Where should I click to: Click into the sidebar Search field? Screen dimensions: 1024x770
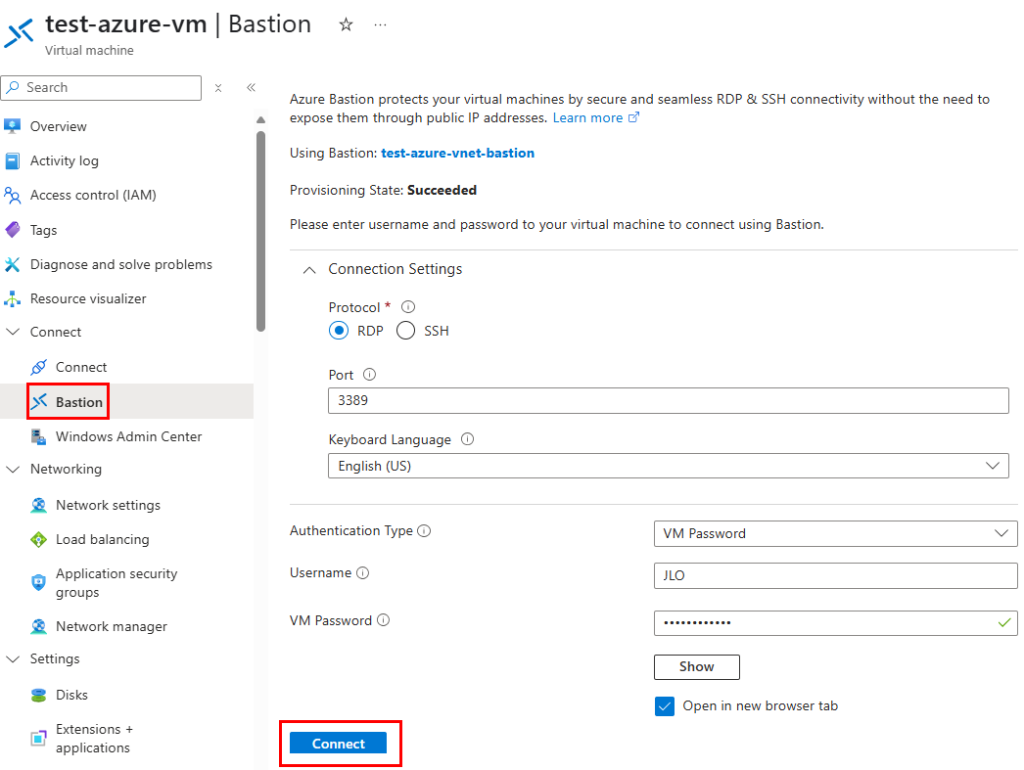[101, 88]
